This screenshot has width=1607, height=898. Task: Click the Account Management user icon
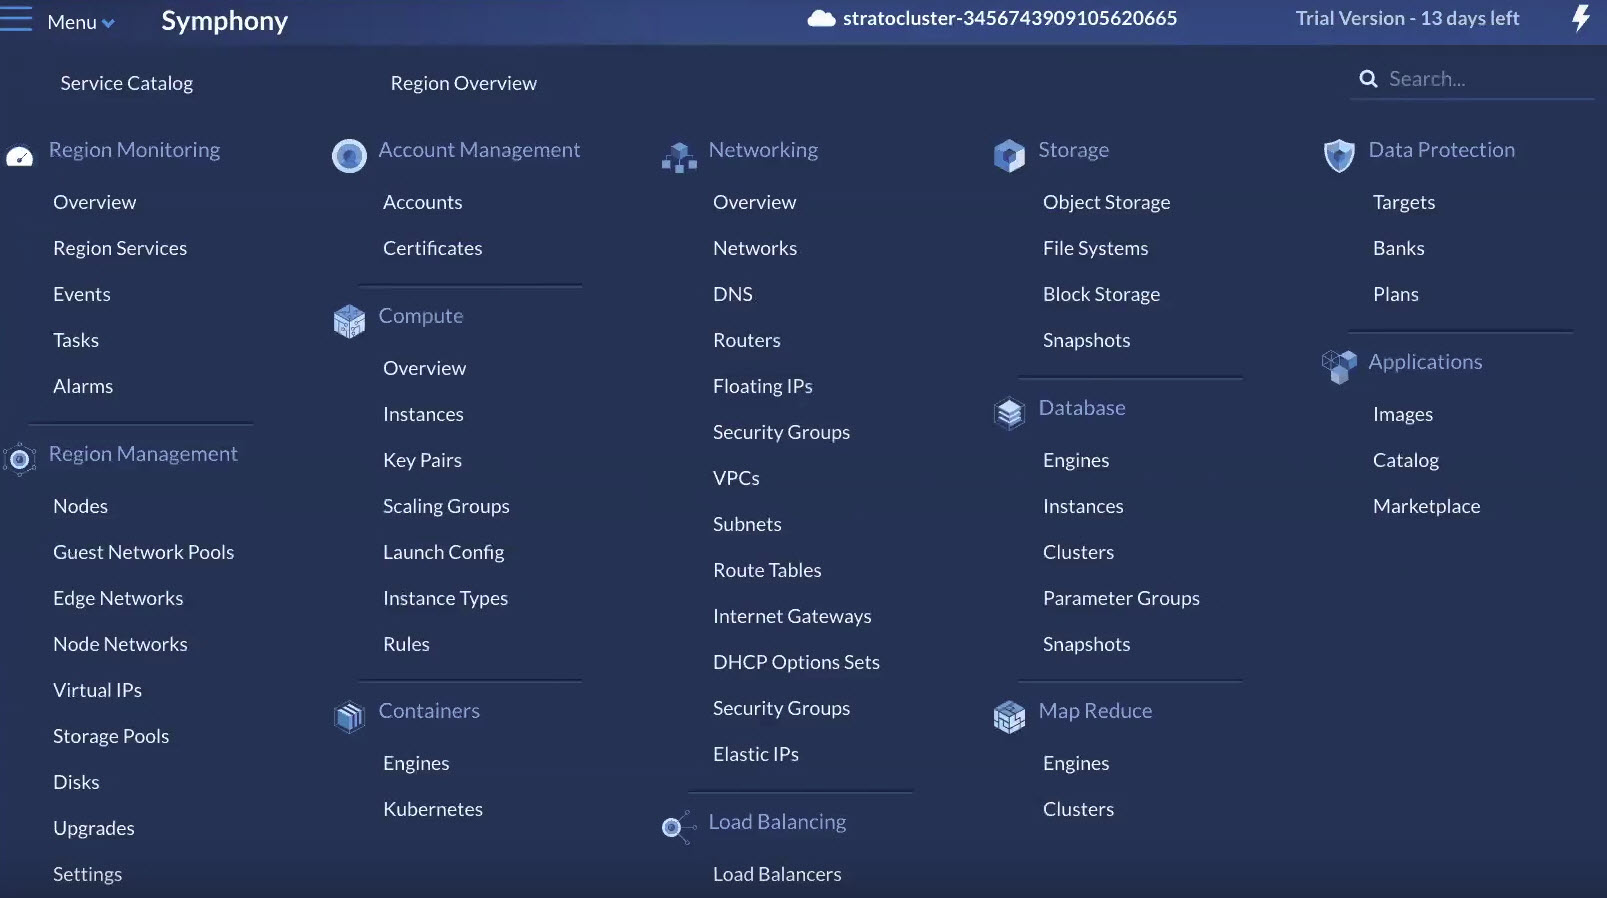tap(349, 156)
